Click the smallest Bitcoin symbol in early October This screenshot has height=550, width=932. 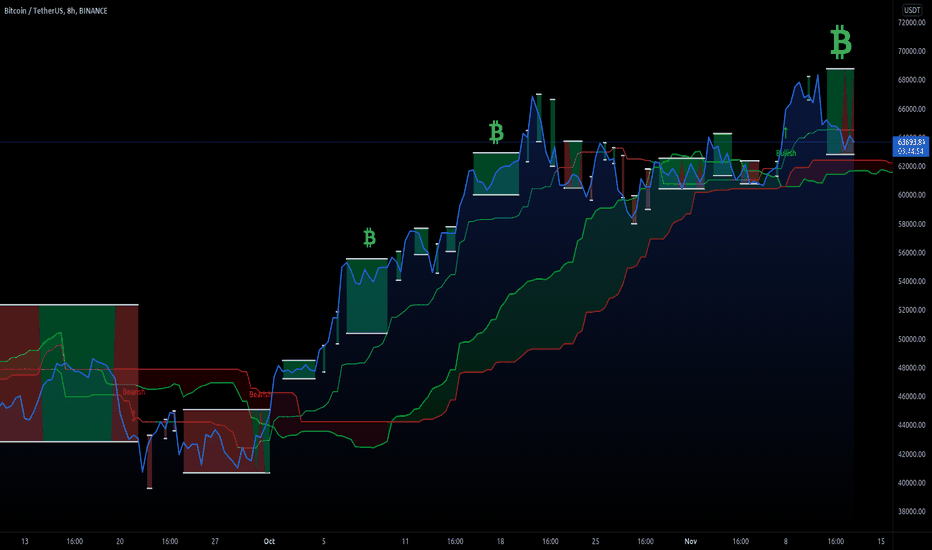369,237
